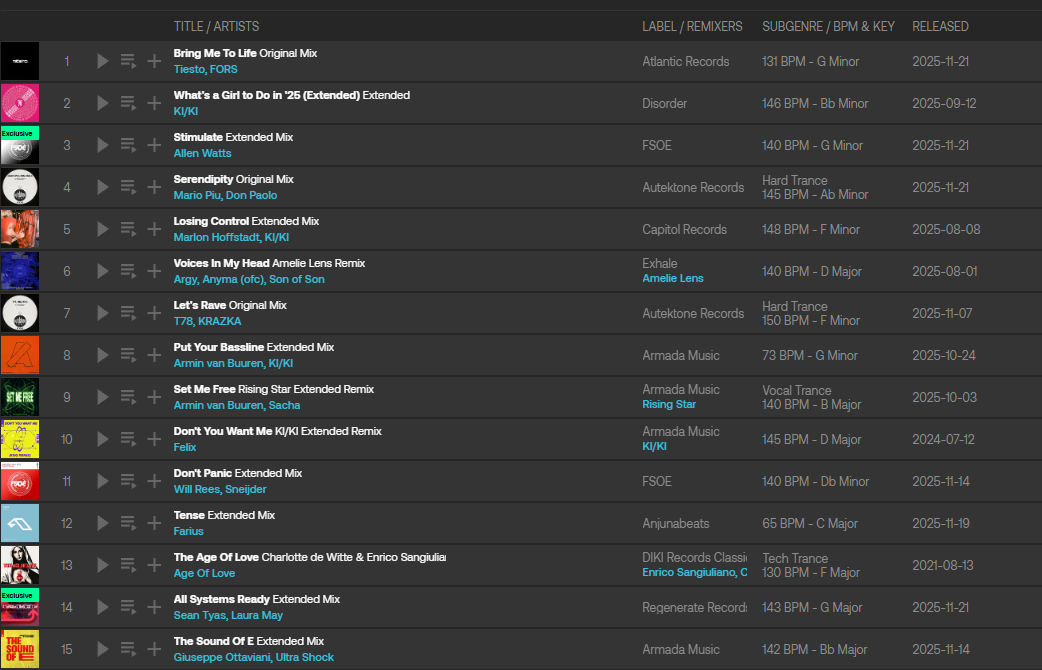Play the Tense Extended Mix track
1042x670 pixels.
pos(102,523)
